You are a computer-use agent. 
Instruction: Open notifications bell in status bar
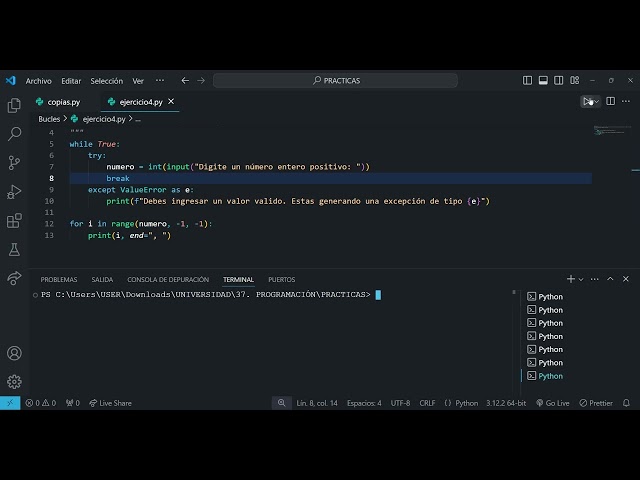click(626, 403)
